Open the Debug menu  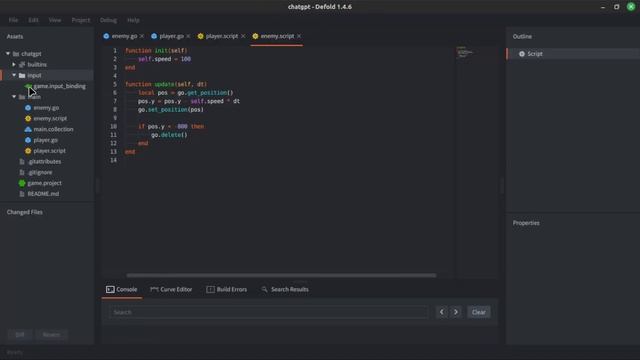pos(108,20)
